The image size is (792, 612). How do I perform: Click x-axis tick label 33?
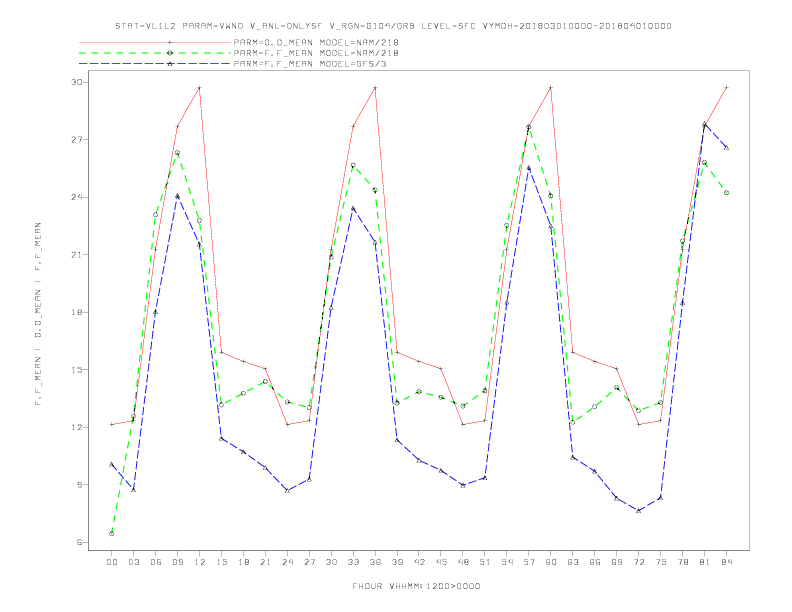[x=353, y=562]
